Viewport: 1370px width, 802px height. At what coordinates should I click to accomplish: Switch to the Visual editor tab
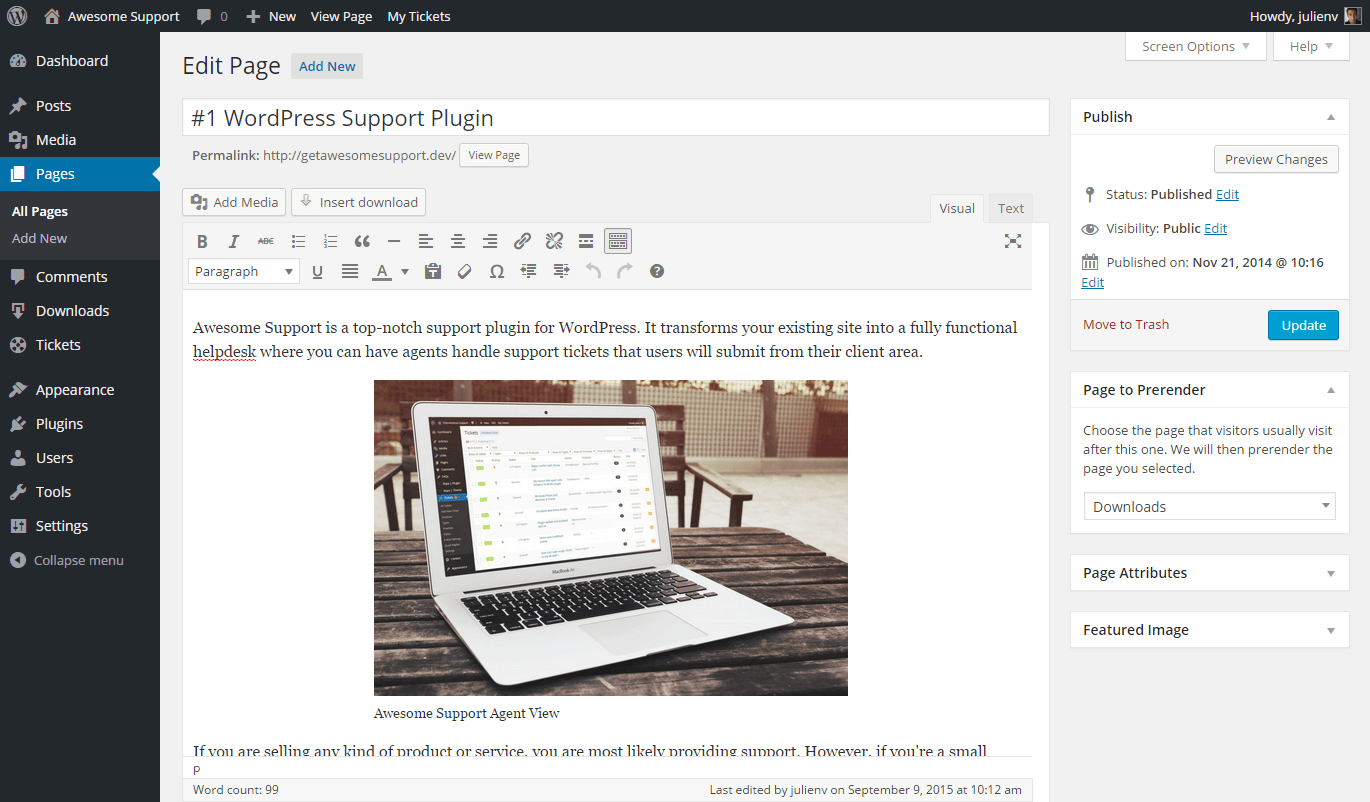point(957,208)
